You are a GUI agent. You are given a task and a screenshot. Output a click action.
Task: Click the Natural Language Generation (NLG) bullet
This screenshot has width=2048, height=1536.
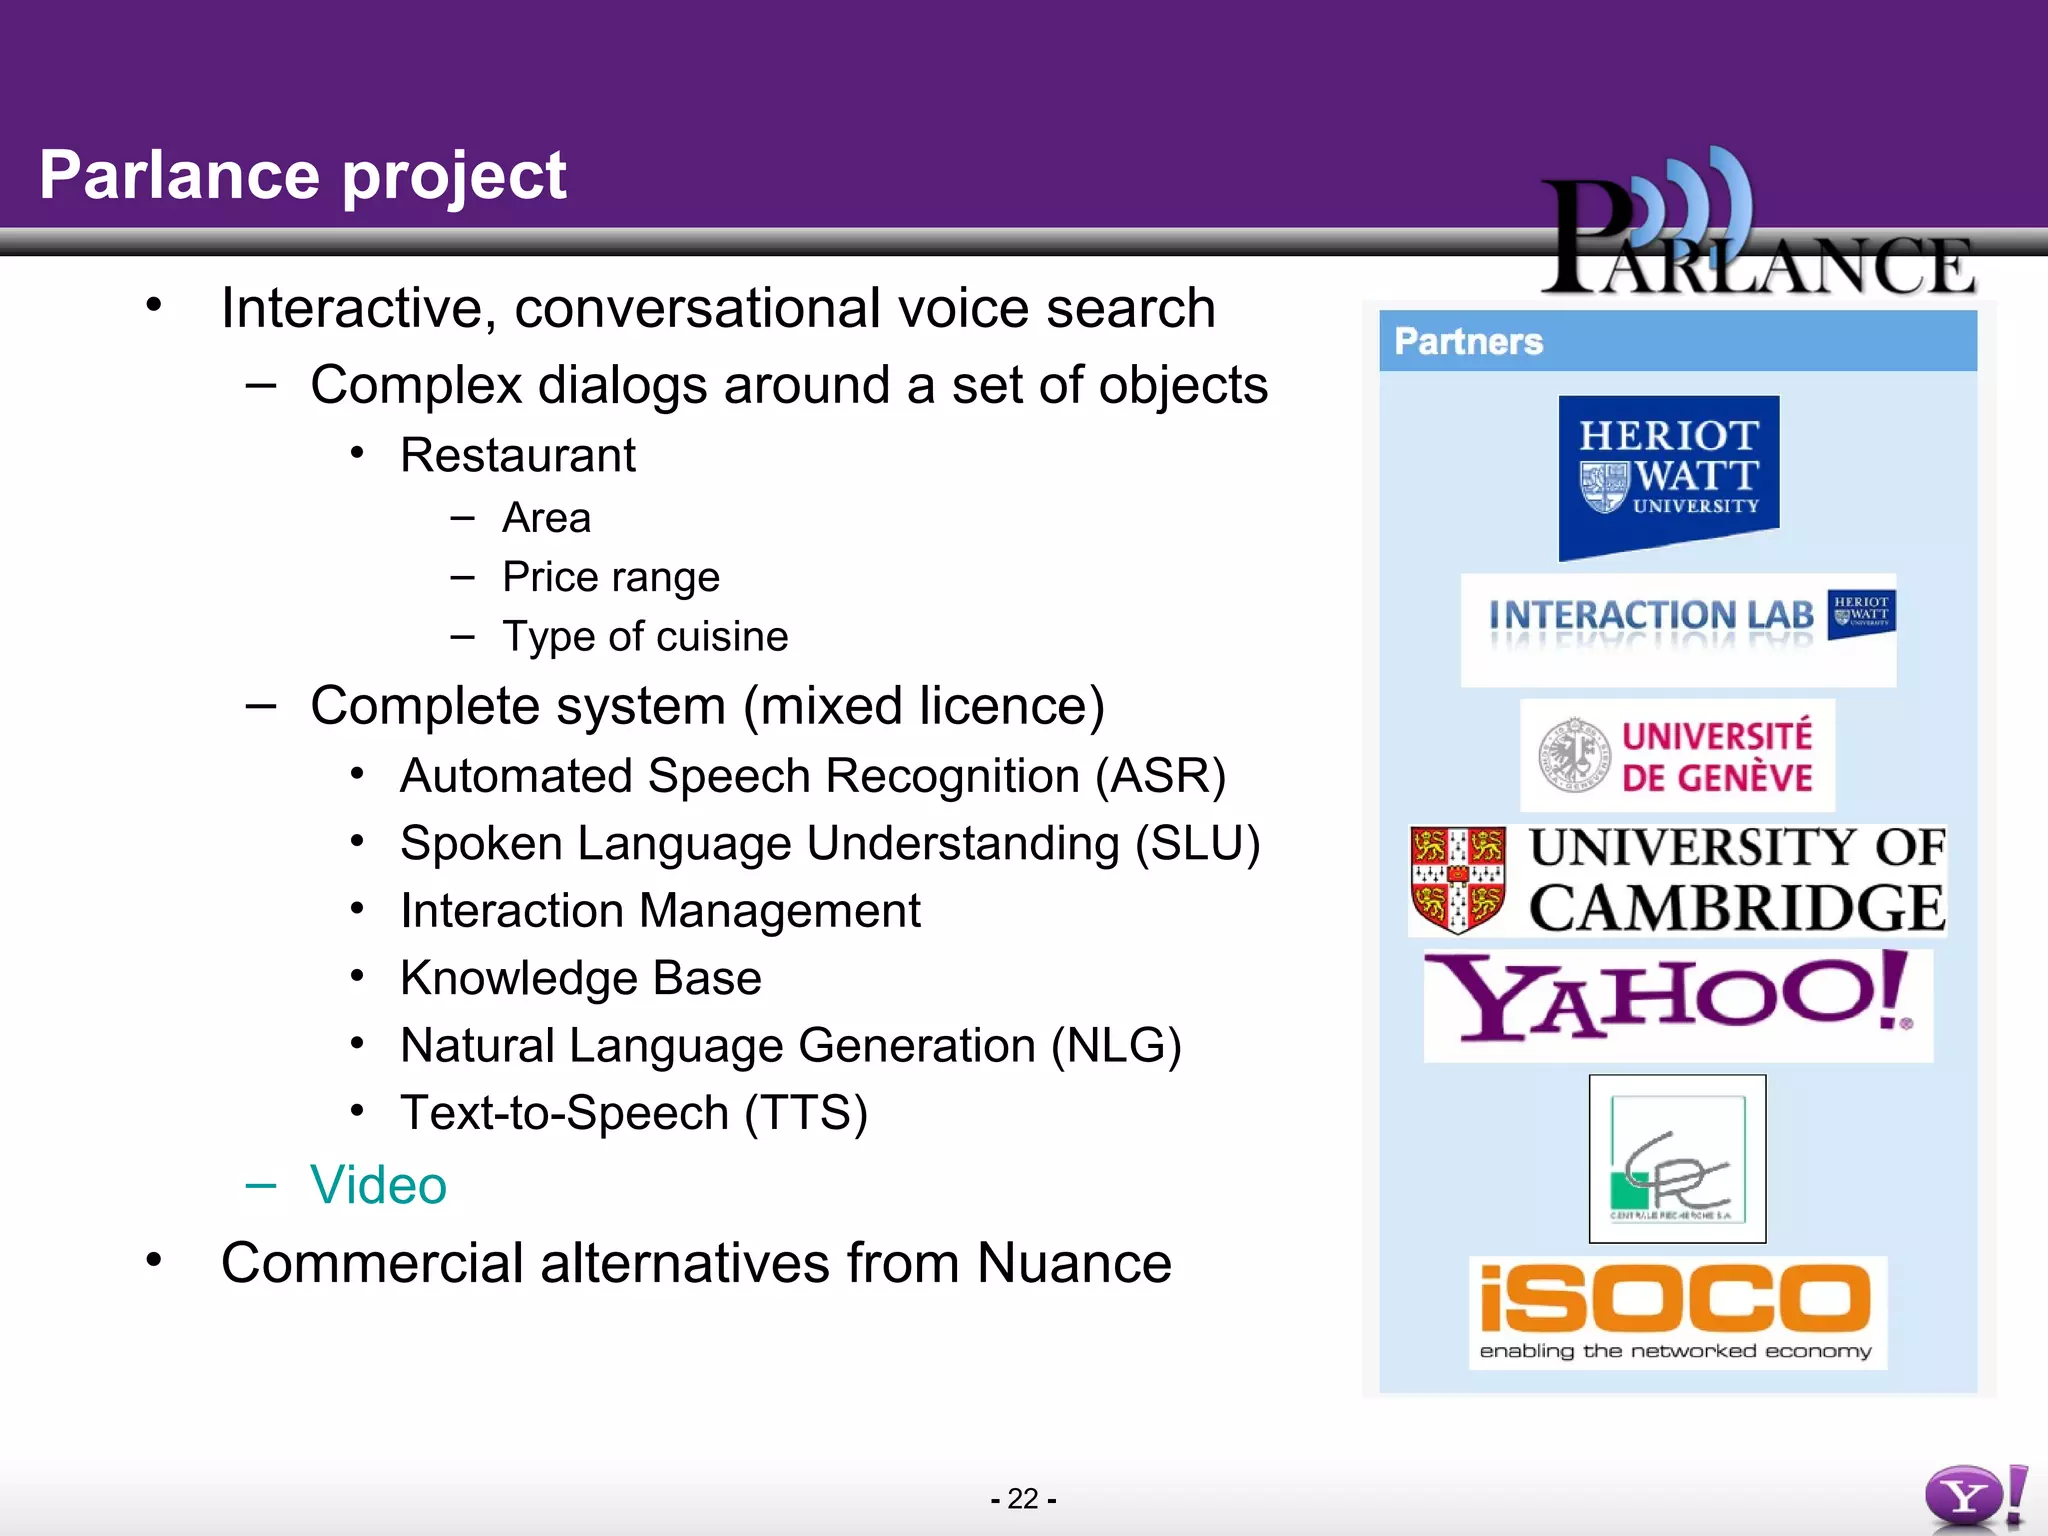tap(790, 1046)
